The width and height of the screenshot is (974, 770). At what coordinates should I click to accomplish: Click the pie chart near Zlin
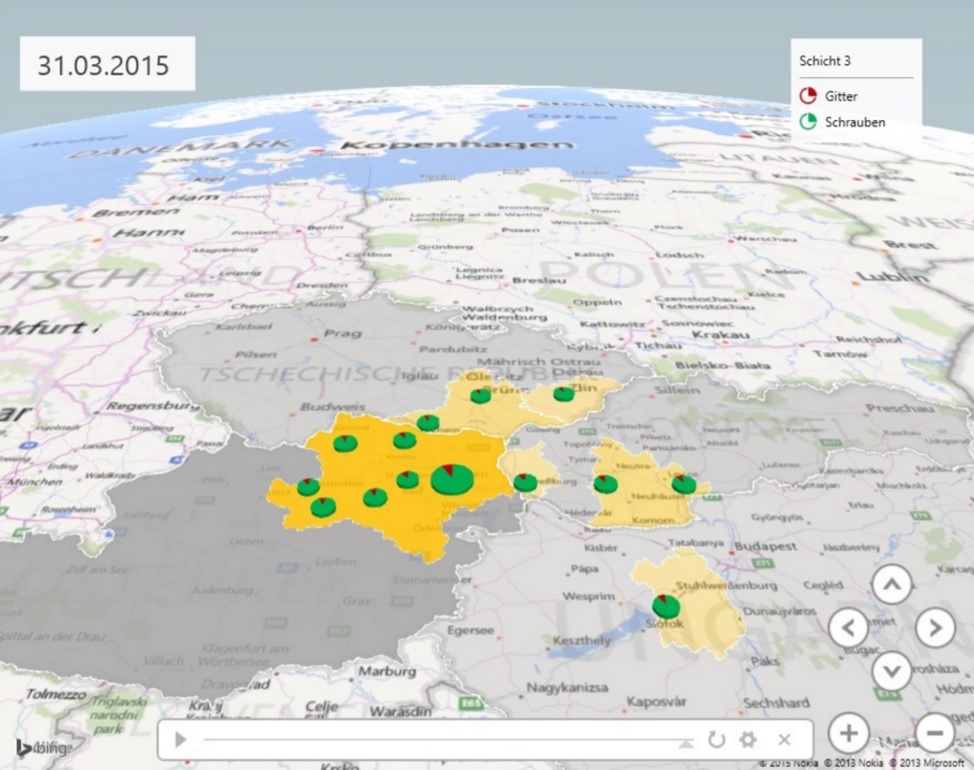pyautogui.click(x=564, y=394)
